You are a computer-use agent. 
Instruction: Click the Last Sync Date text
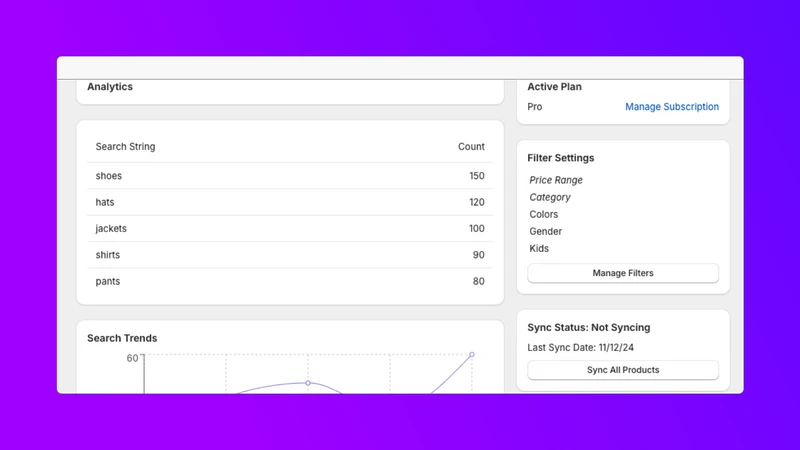click(580, 347)
